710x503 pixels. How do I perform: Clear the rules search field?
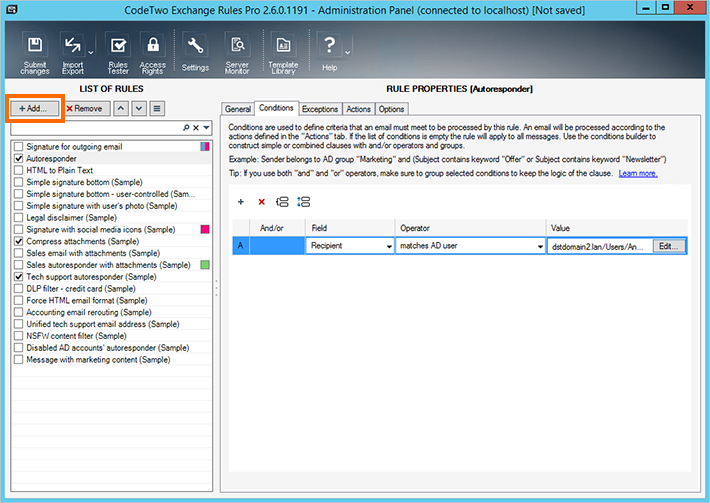pos(196,128)
